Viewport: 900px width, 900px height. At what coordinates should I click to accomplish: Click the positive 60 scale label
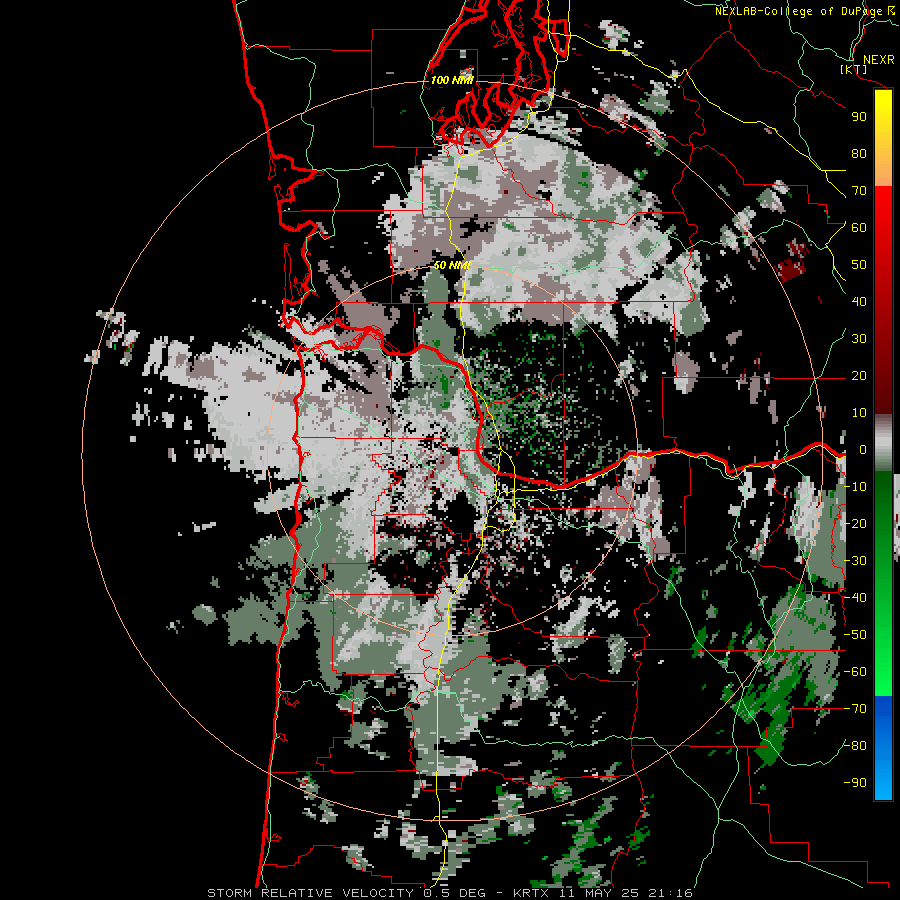(859, 228)
